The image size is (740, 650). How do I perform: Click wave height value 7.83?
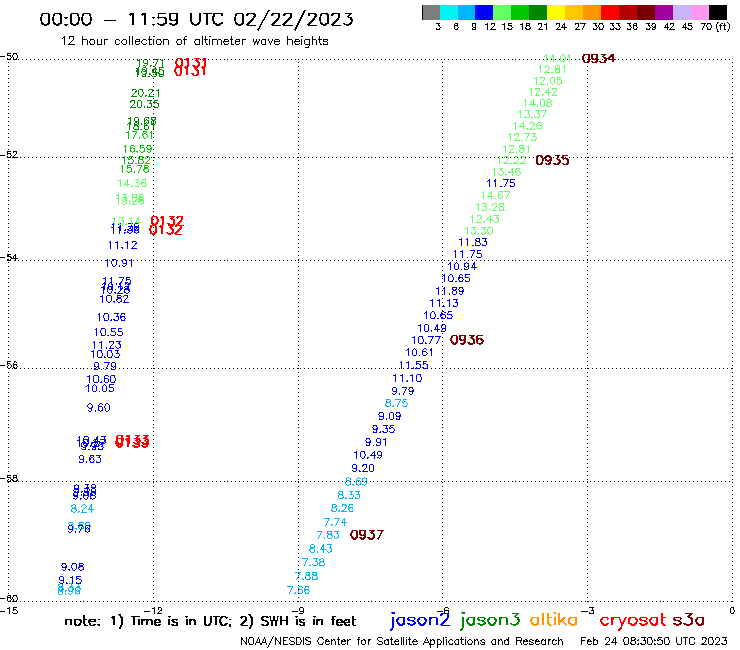328,535
